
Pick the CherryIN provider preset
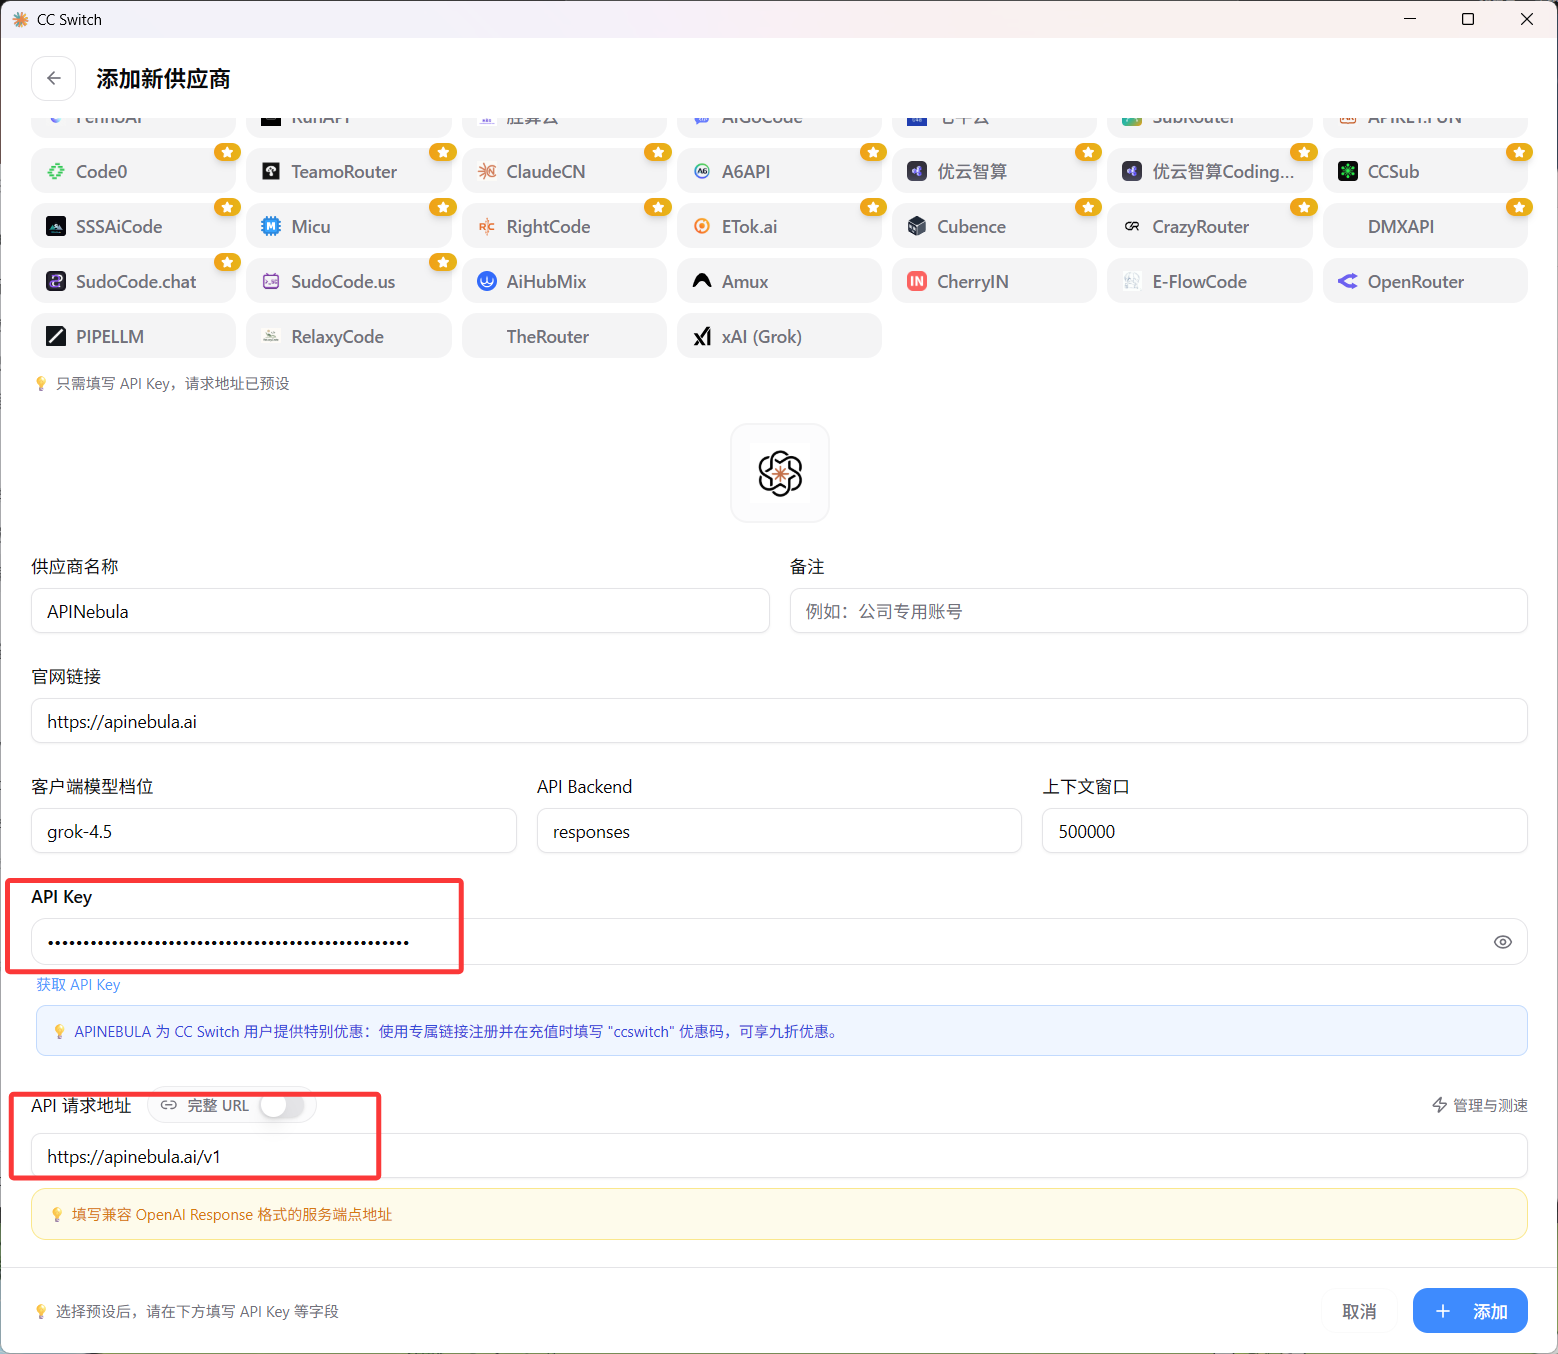(x=994, y=281)
